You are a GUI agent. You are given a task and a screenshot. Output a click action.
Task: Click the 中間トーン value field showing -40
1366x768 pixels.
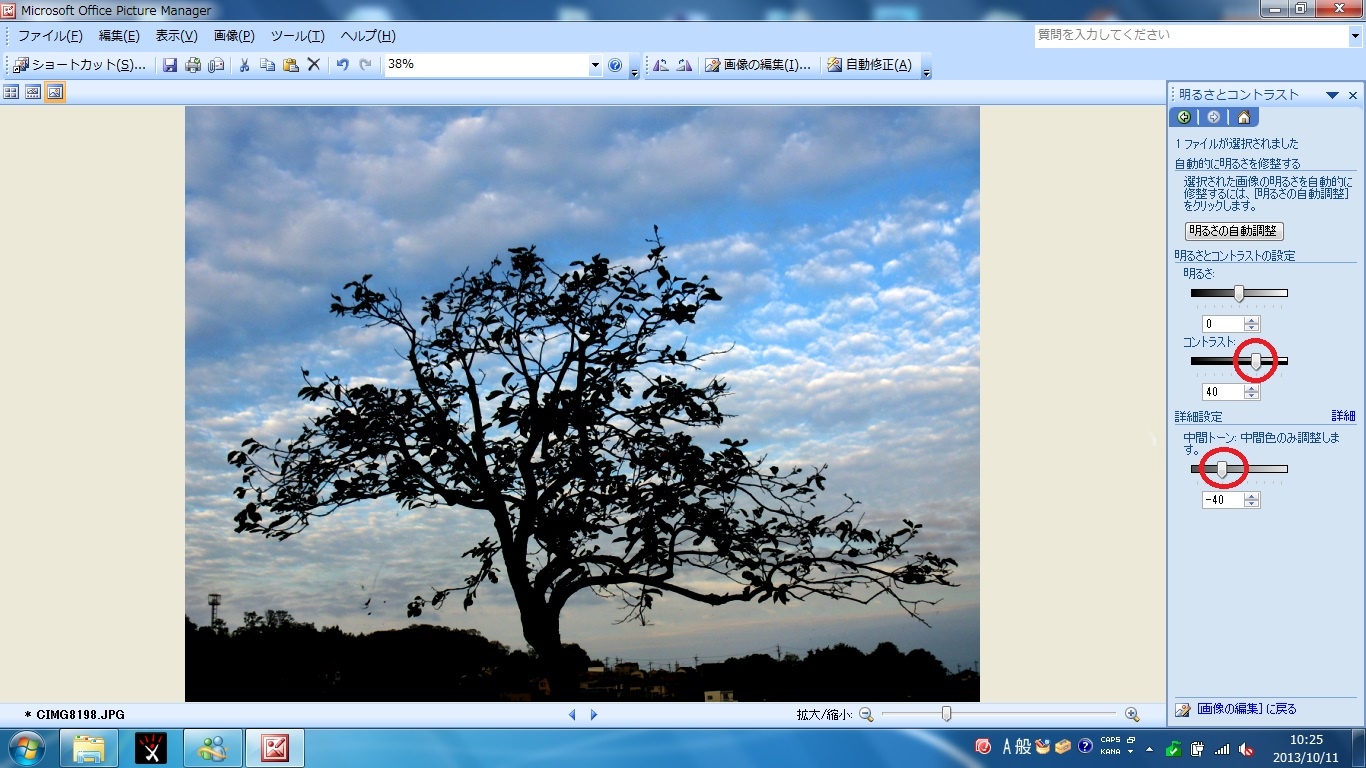tap(1223, 500)
